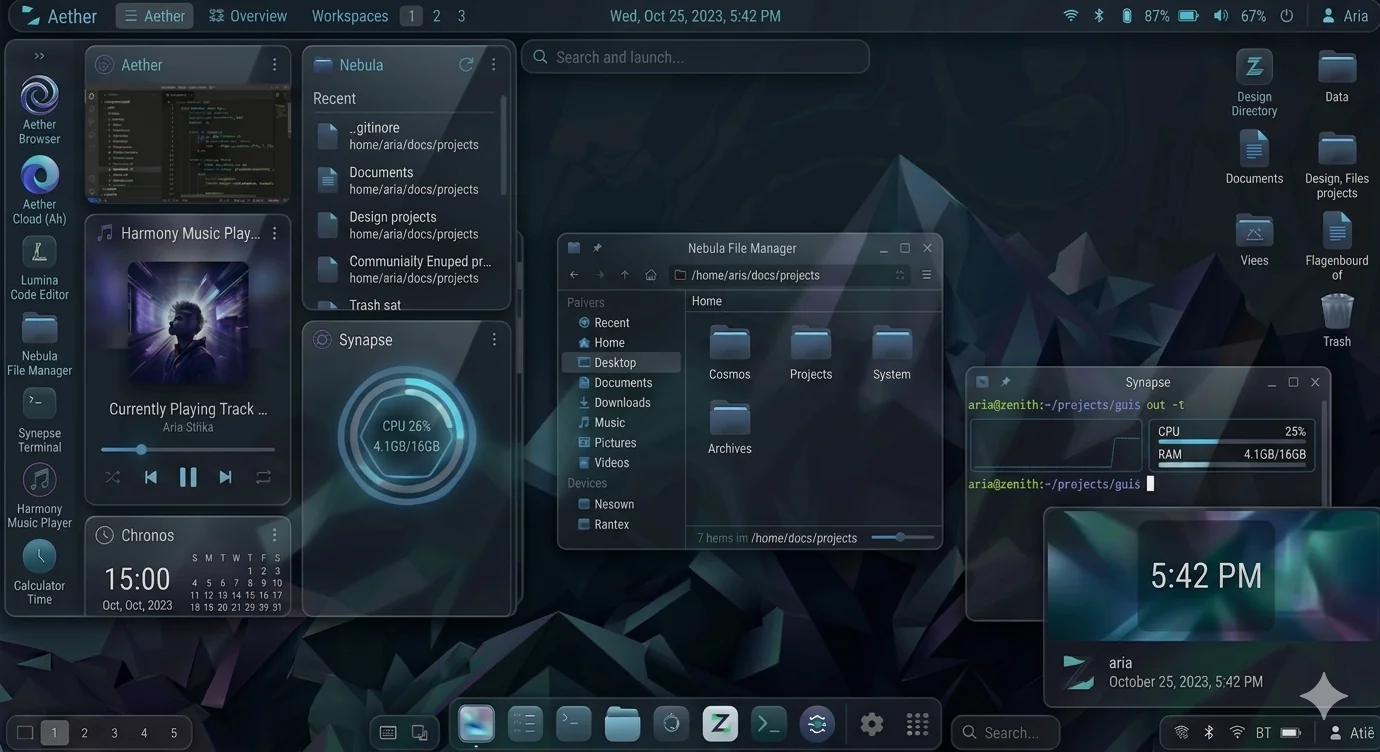Open the hamburger menu in Nebula File Manager

[x=926, y=274]
